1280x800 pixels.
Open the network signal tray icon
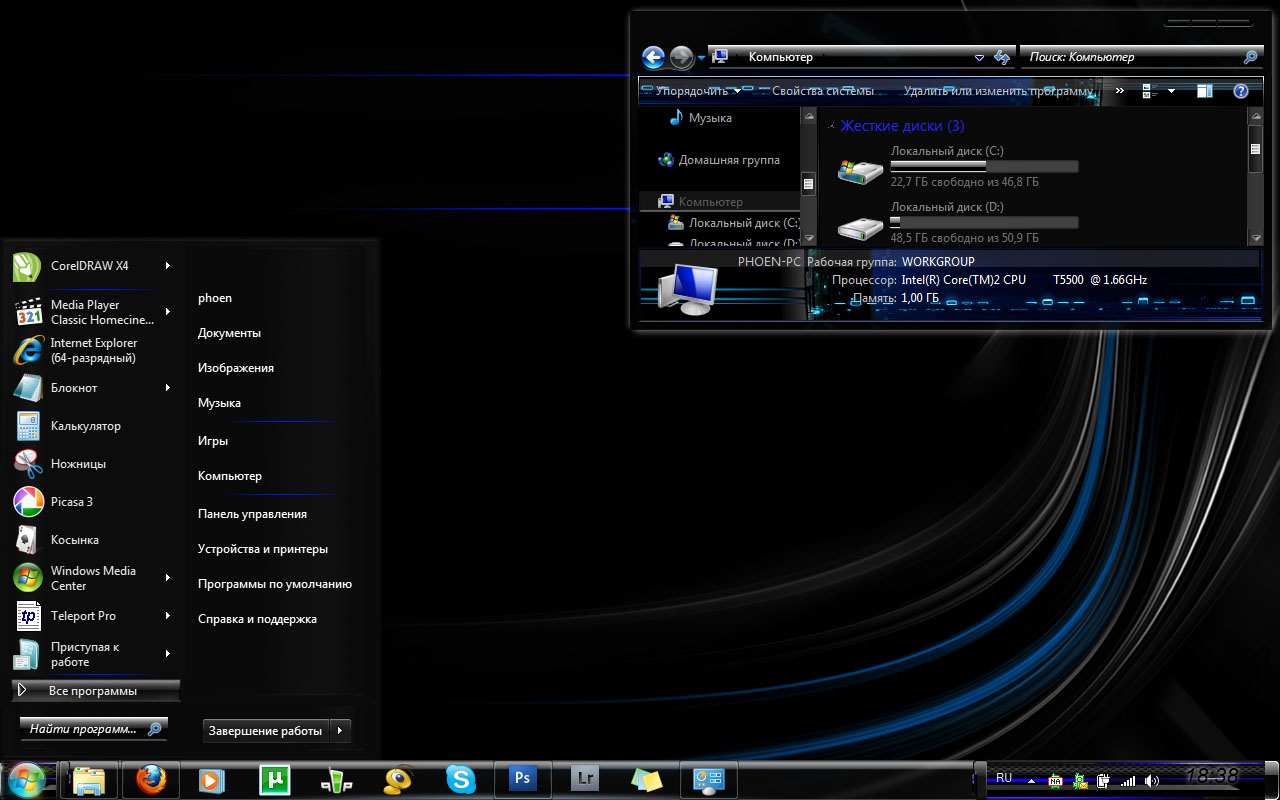[x=1128, y=780]
